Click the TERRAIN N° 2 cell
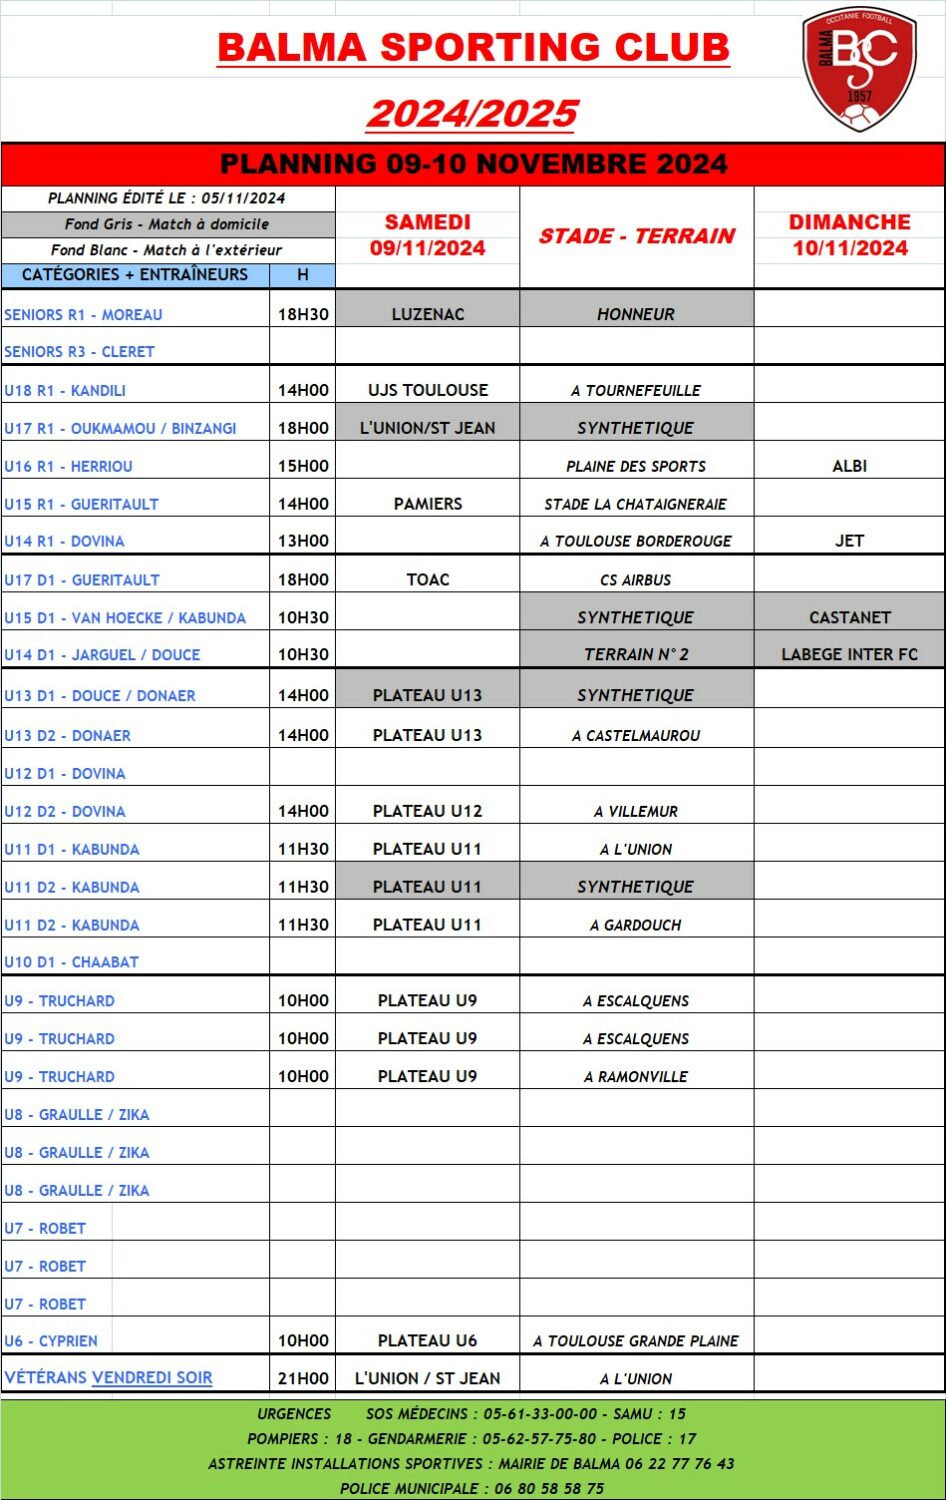The image size is (946, 1500). coord(636,654)
